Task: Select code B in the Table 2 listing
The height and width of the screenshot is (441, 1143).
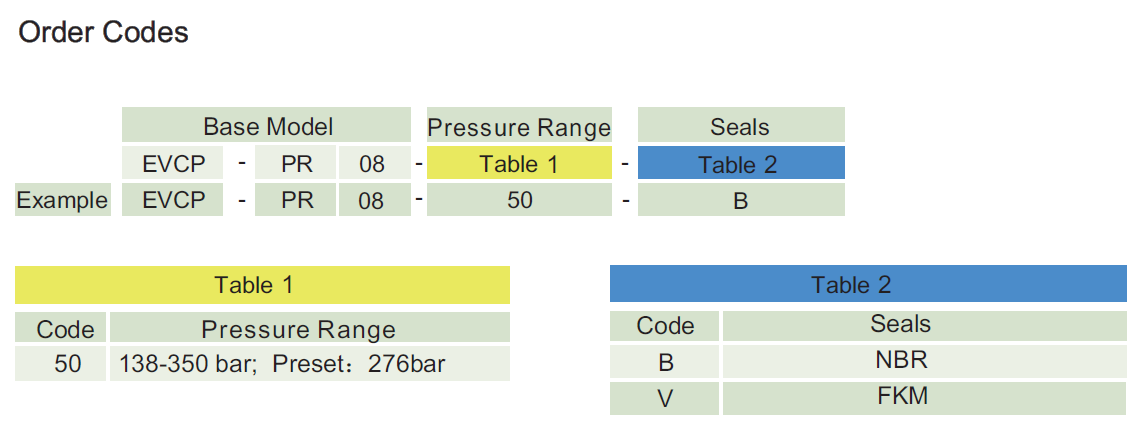Action: (665, 362)
